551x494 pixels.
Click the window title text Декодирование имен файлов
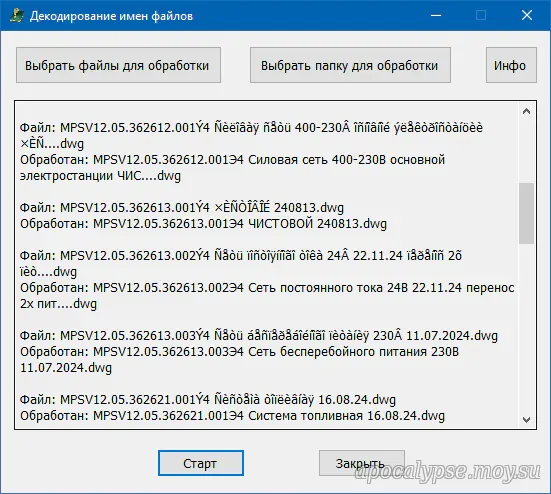(x=111, y=16)
